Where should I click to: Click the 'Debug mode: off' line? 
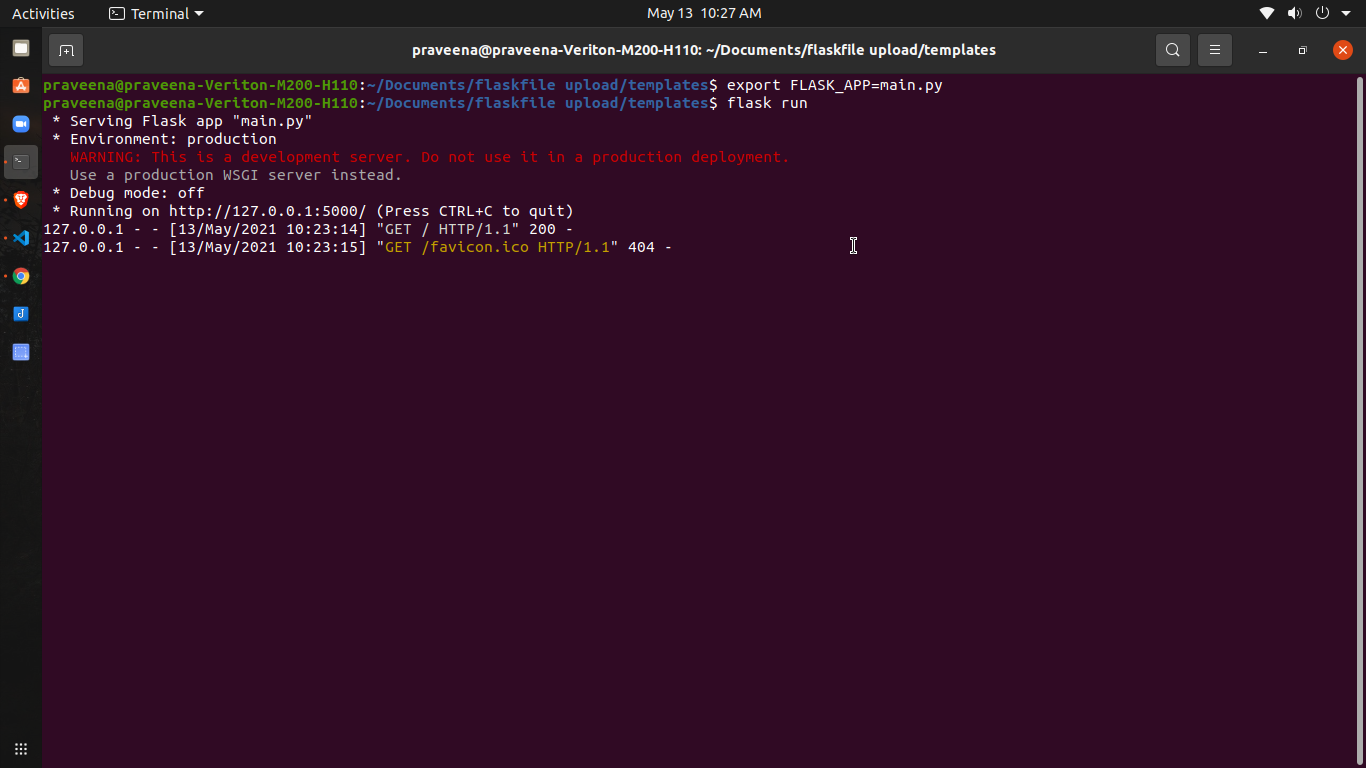(128, 193)
